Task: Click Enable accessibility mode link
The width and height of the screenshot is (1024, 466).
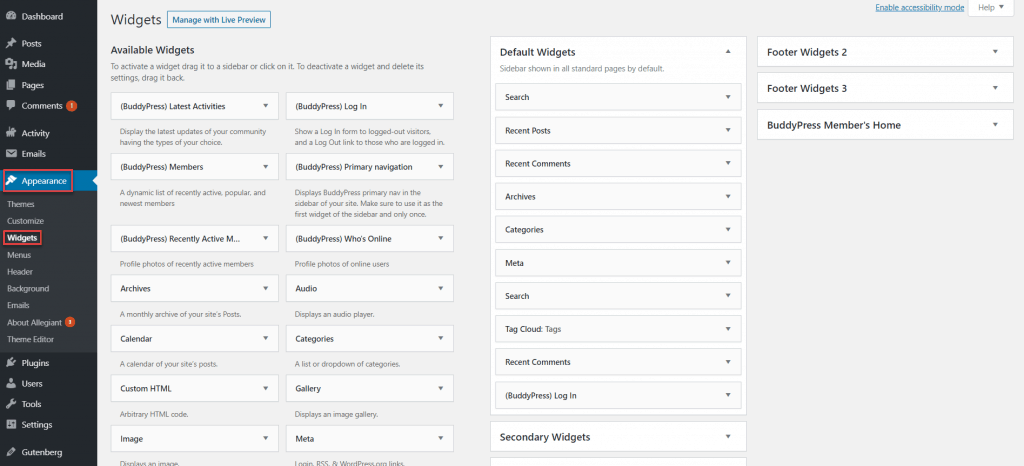Action: click(919, 7)
